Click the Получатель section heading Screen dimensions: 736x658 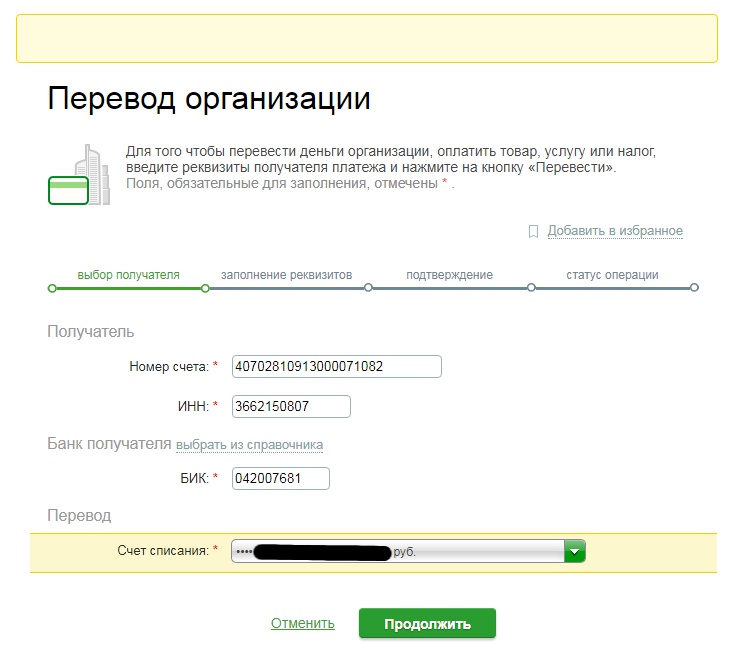(91, 332)
